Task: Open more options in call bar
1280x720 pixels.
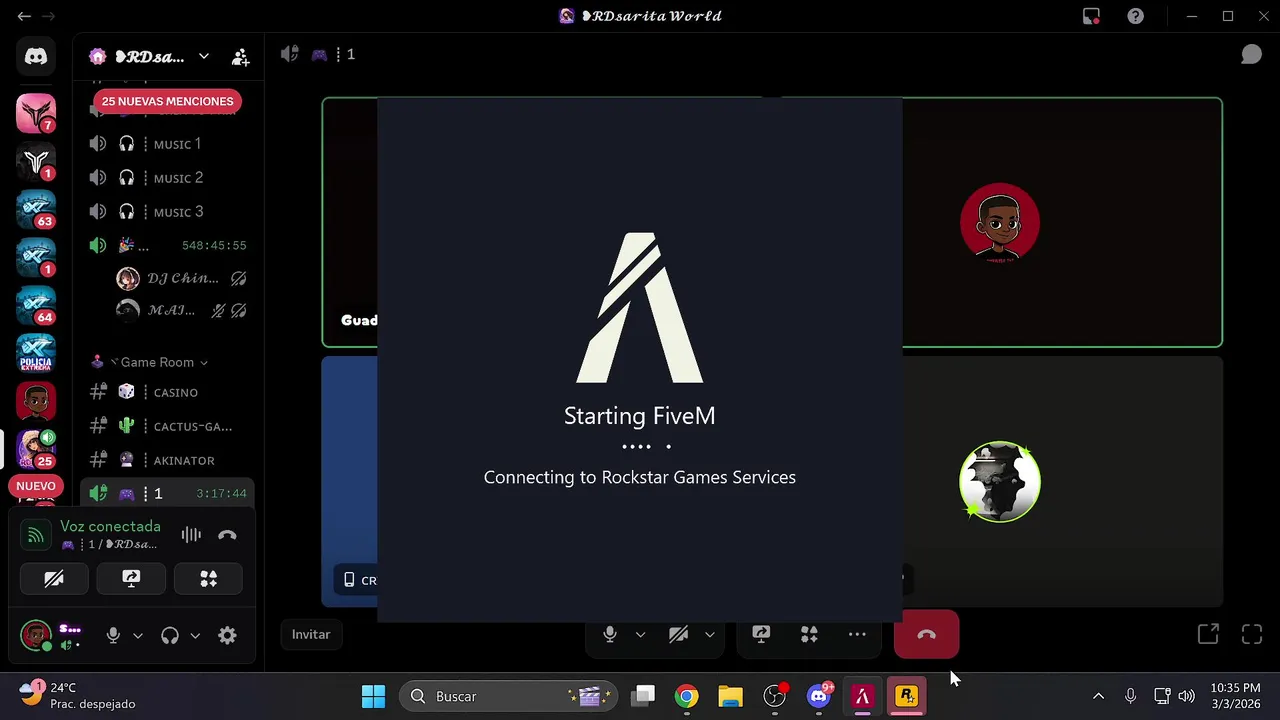Action: point(857,634)
